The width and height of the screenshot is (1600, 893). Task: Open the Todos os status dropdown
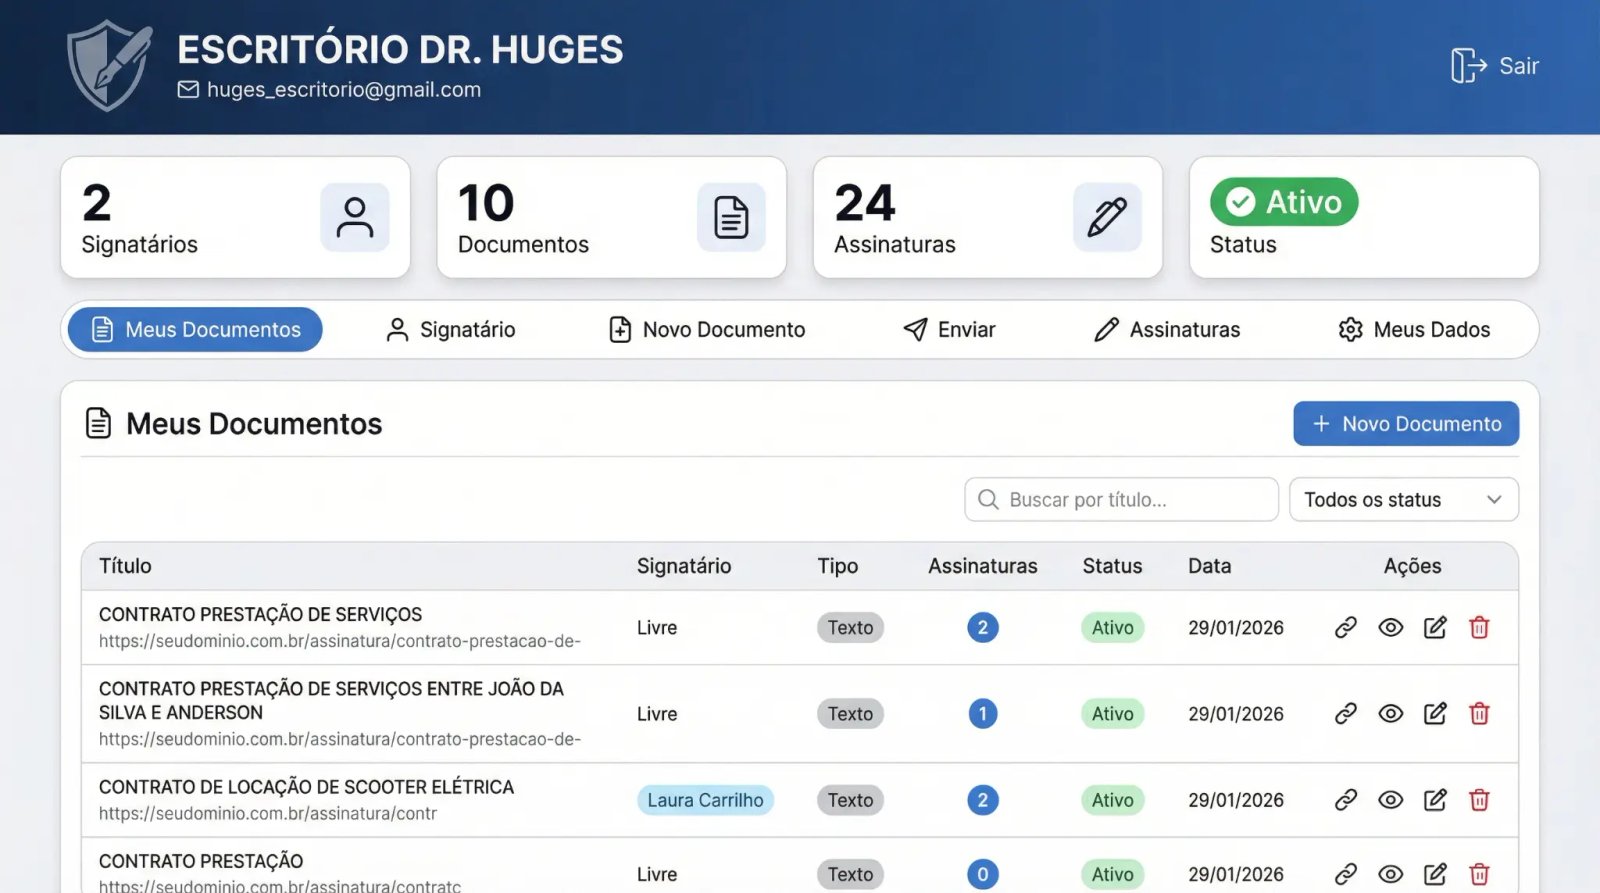(x=1403, y=500)
